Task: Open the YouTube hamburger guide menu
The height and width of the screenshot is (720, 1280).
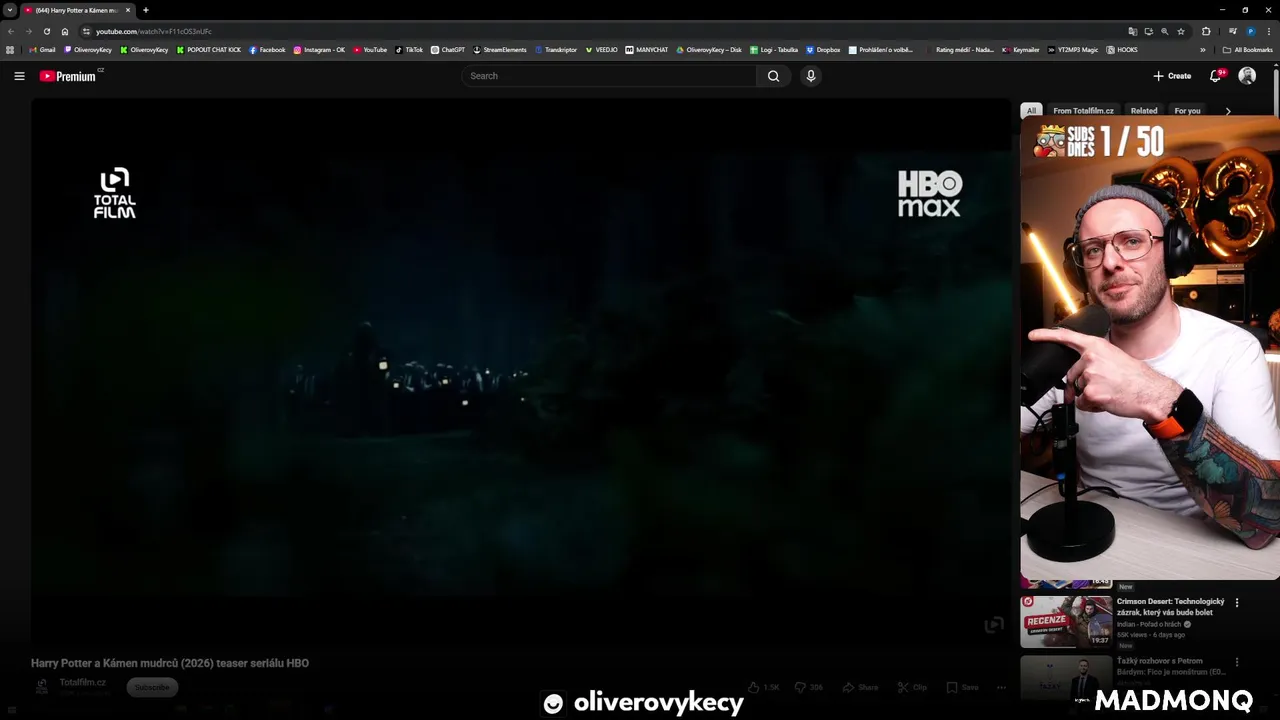Action: tap(19, 76)
